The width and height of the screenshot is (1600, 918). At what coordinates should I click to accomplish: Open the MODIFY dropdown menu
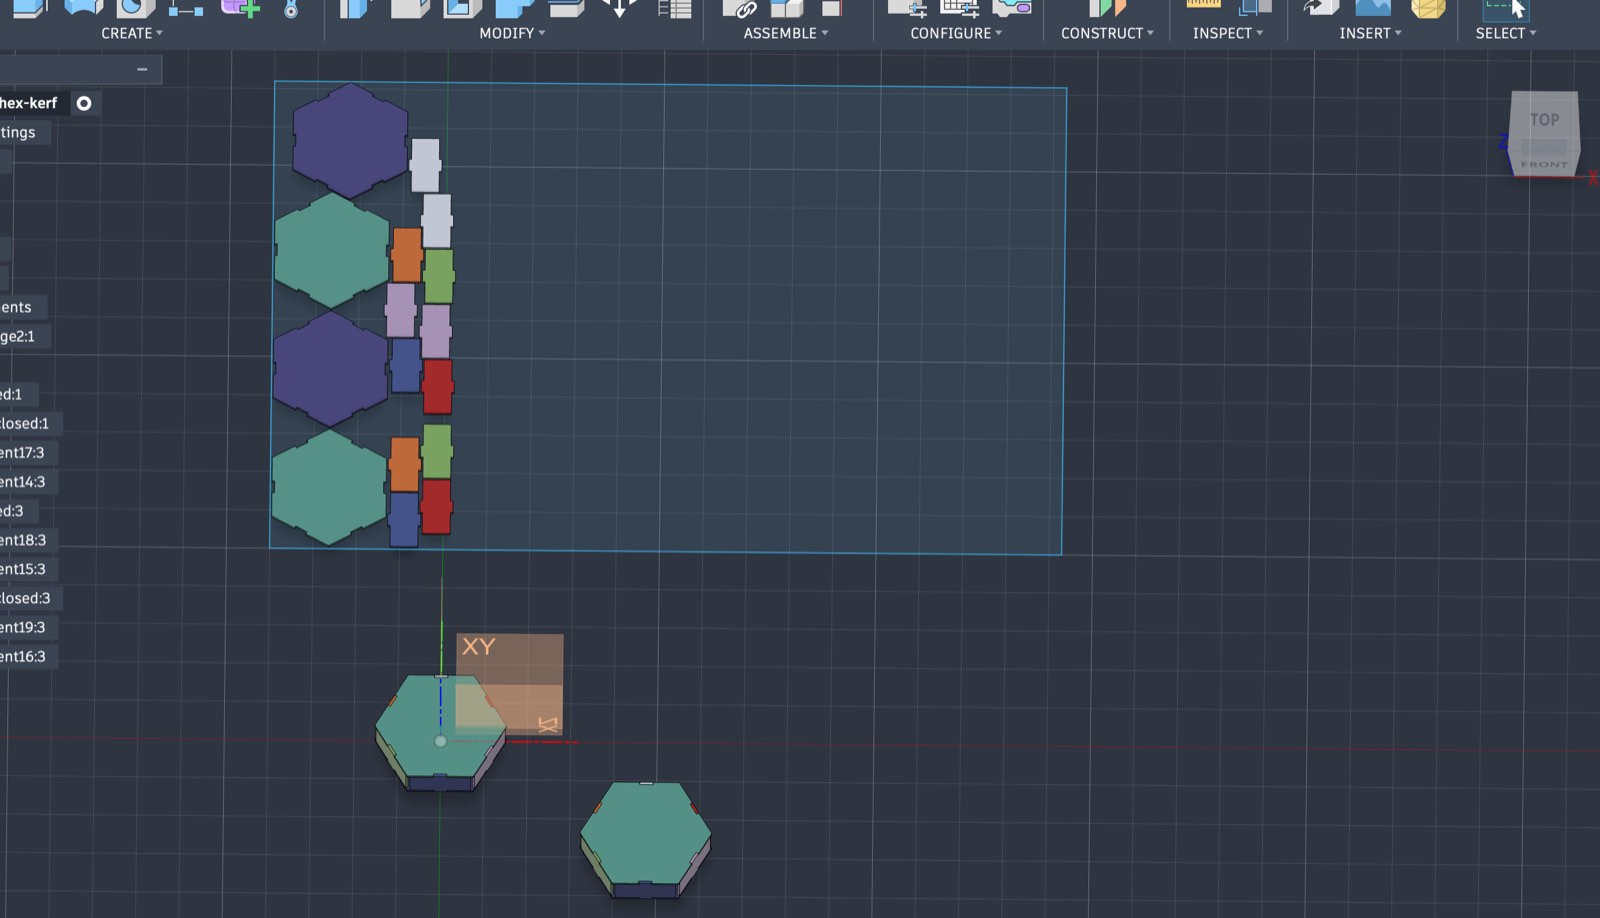point(512,33)
